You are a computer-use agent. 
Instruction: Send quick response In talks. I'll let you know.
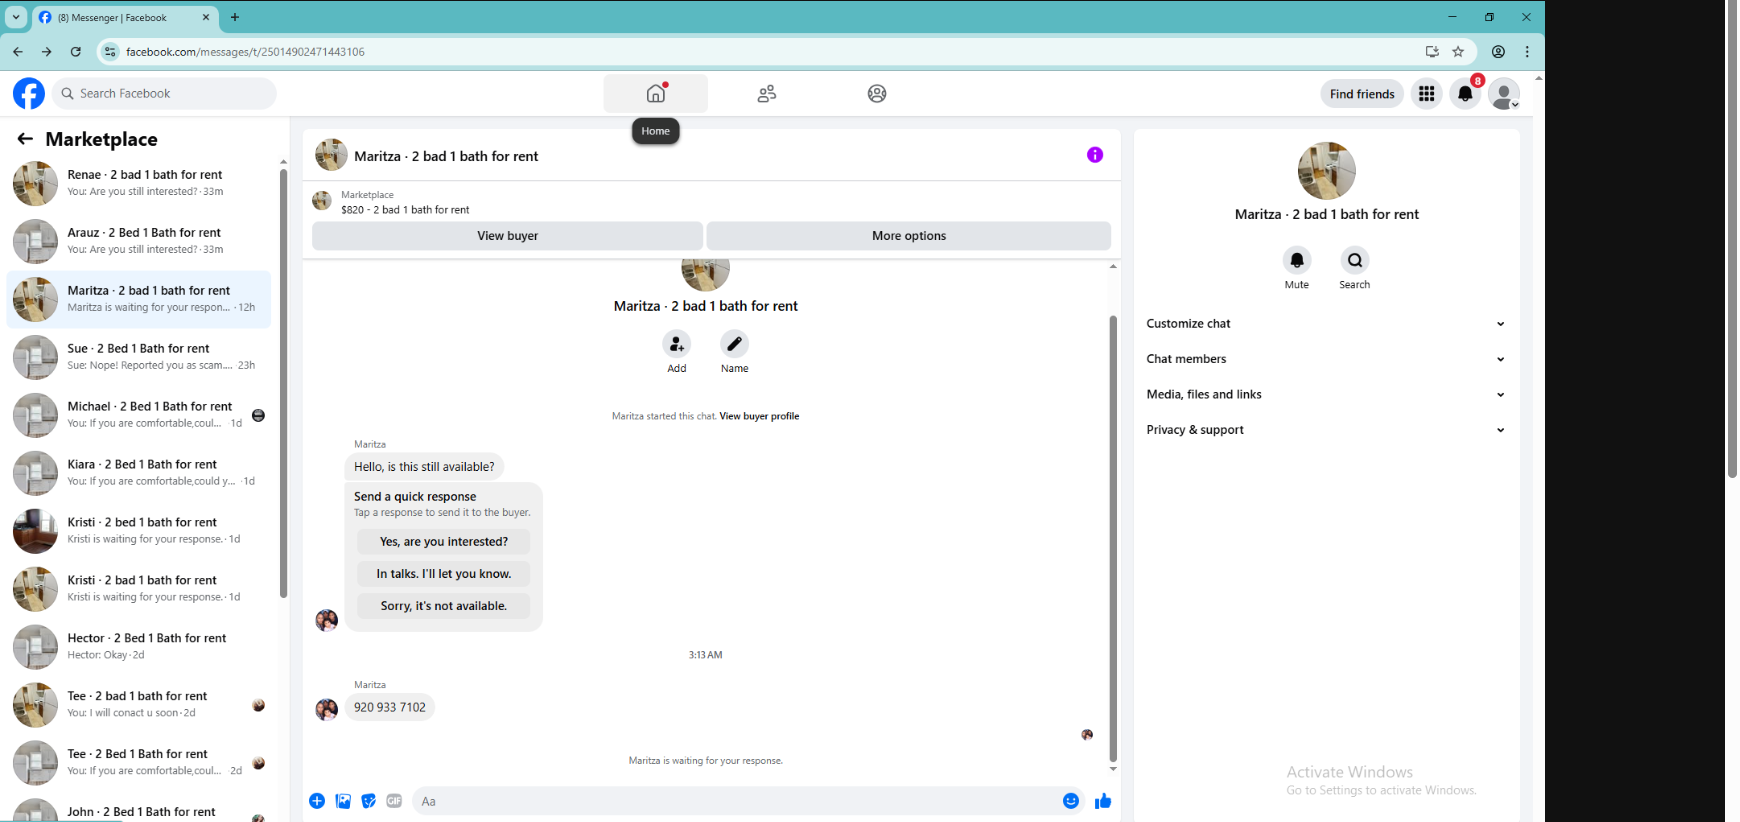click(444, 574)
